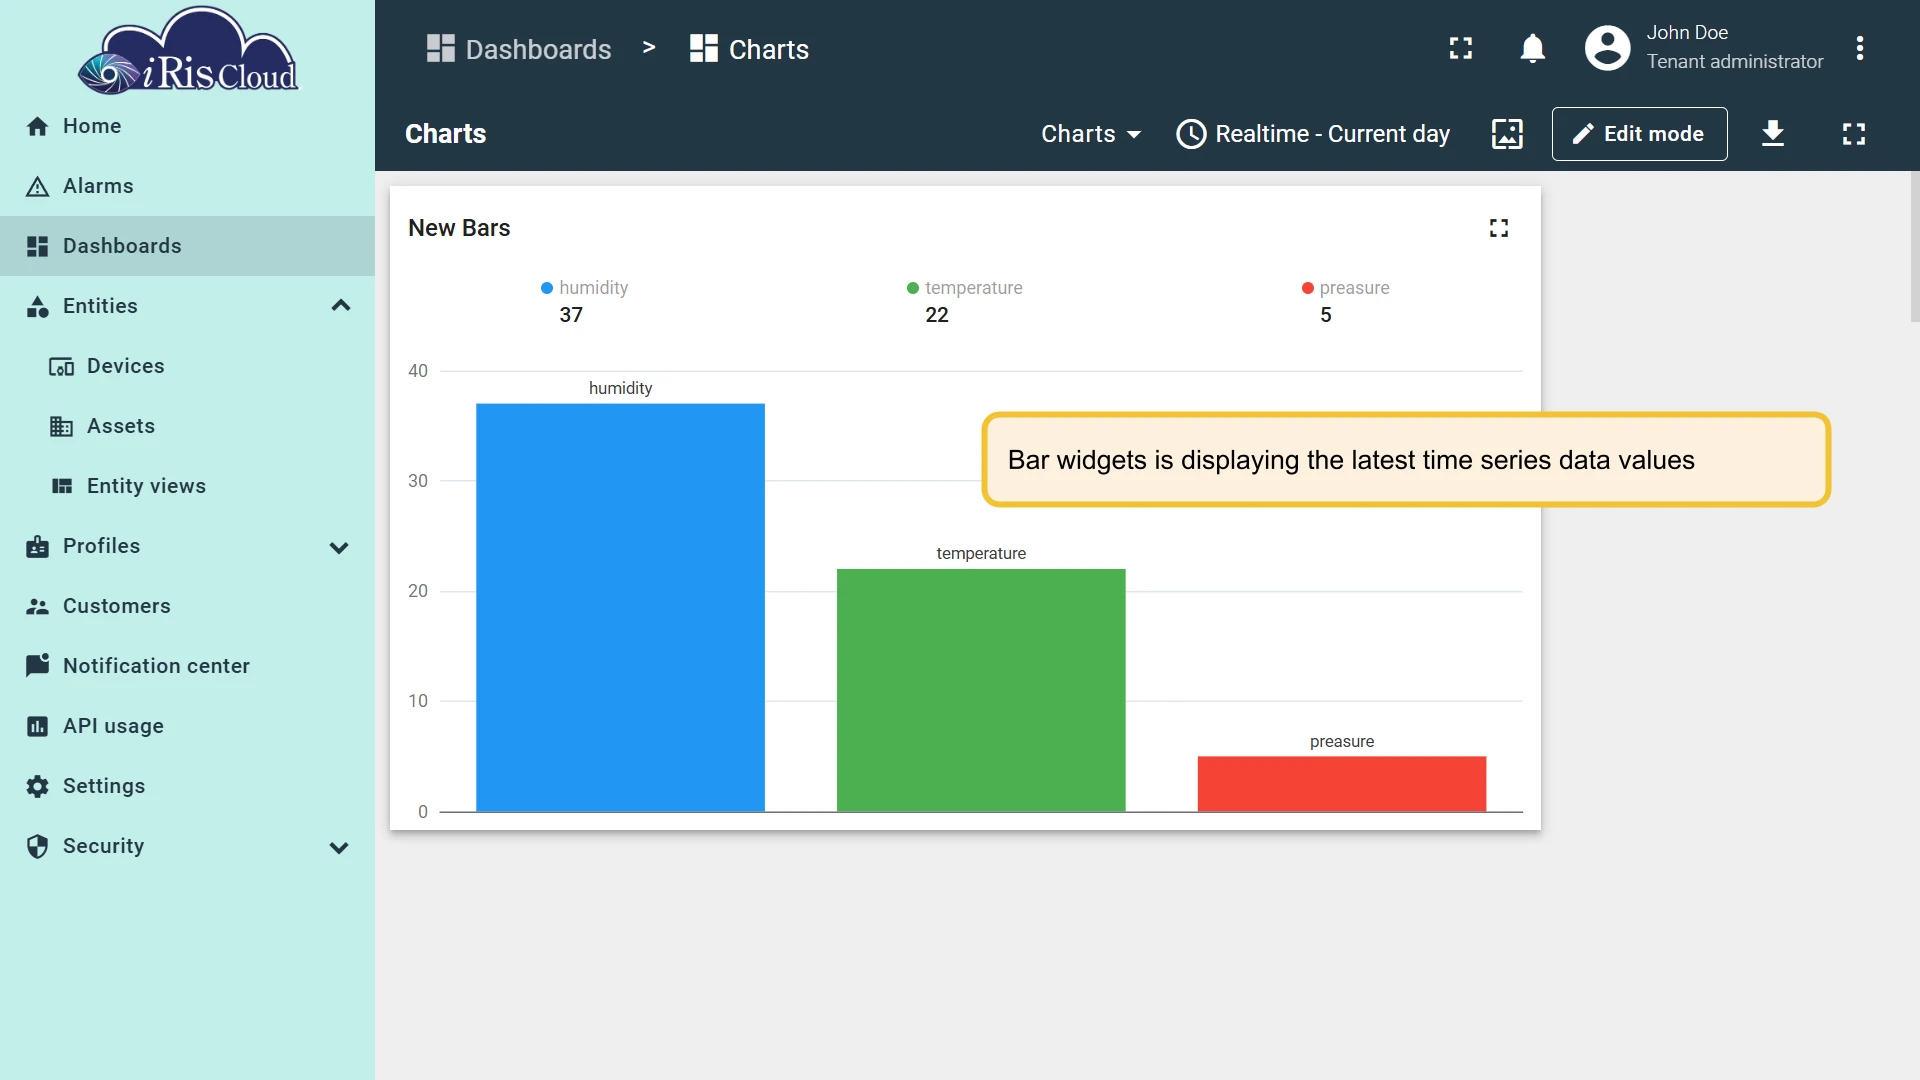Click the blue humidity bar
Image resolution: width=1920 pixels, height=1080 pixels.
point(620,607)
